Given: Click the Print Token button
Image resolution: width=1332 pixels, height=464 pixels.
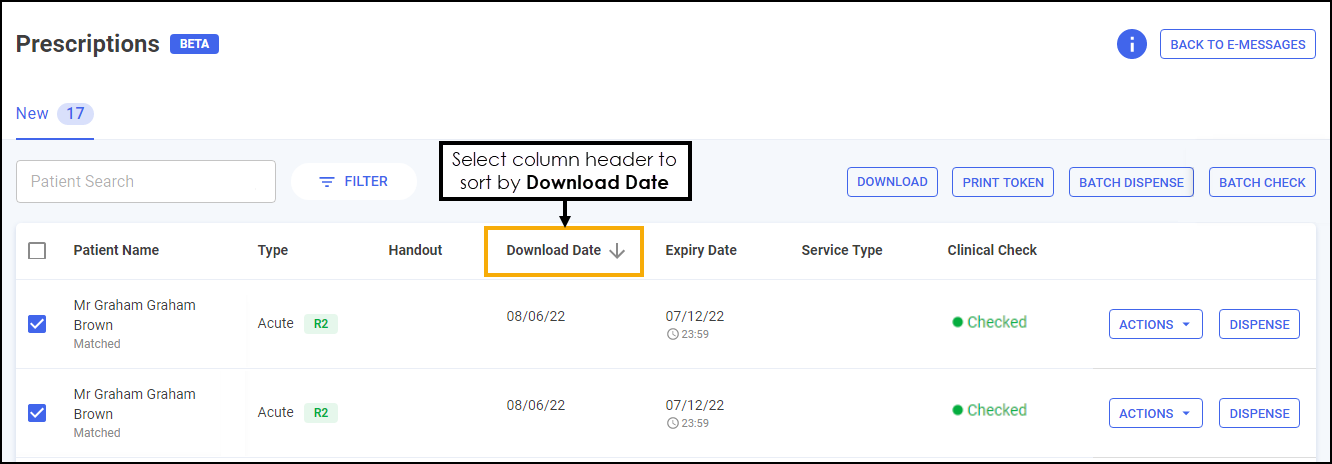Looking at the screenshot, I should [1003, 182].
